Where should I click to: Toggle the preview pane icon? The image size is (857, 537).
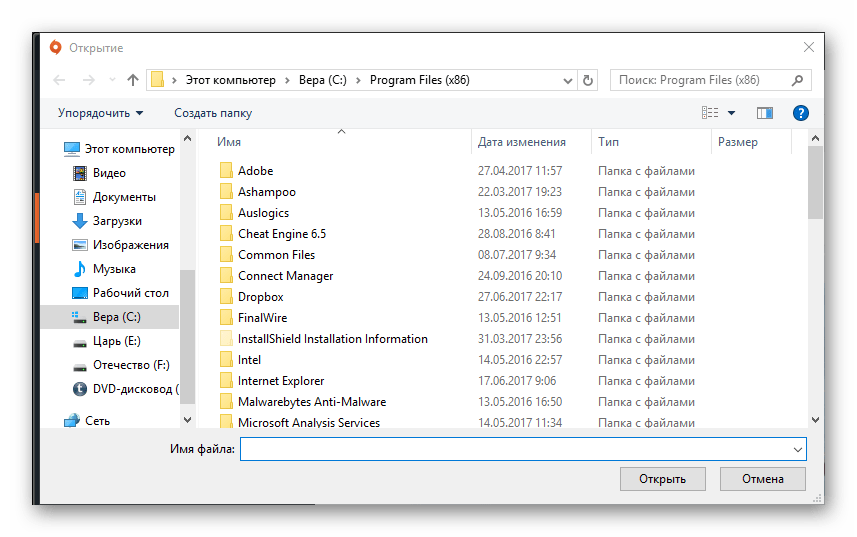(765, 113)
